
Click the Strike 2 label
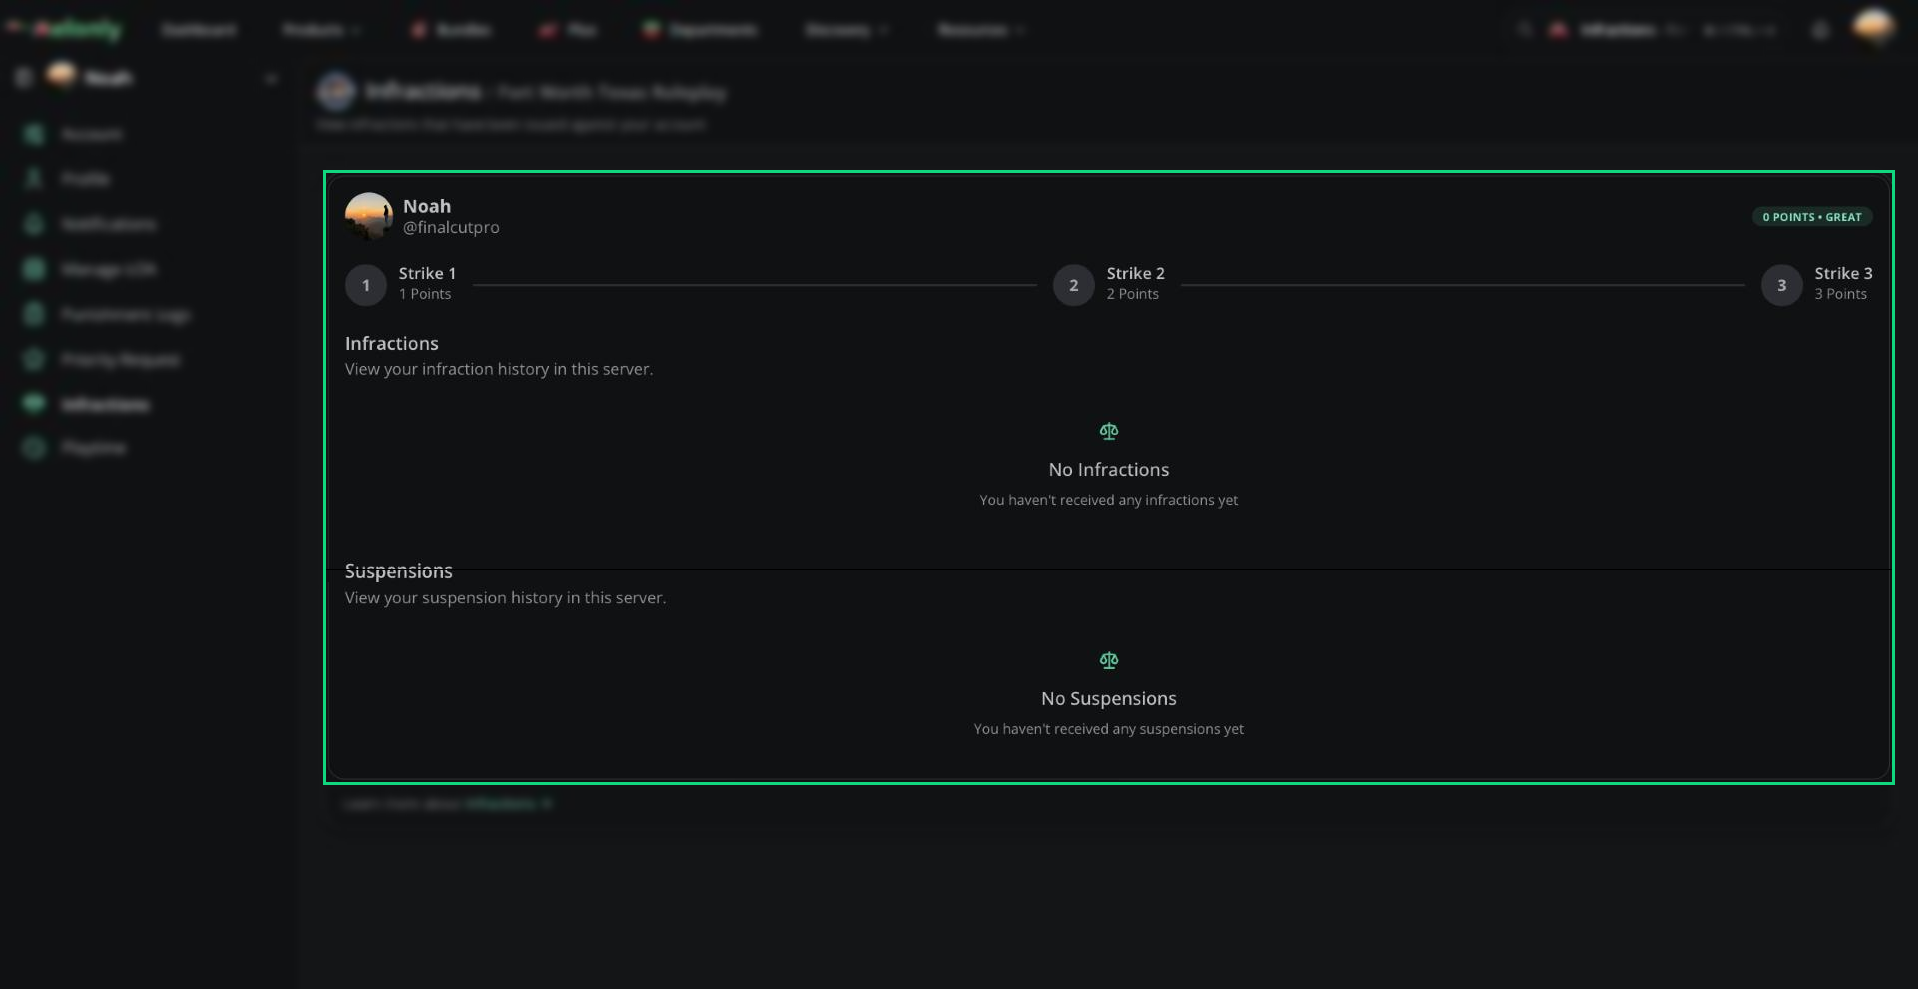pos(1135,273)
